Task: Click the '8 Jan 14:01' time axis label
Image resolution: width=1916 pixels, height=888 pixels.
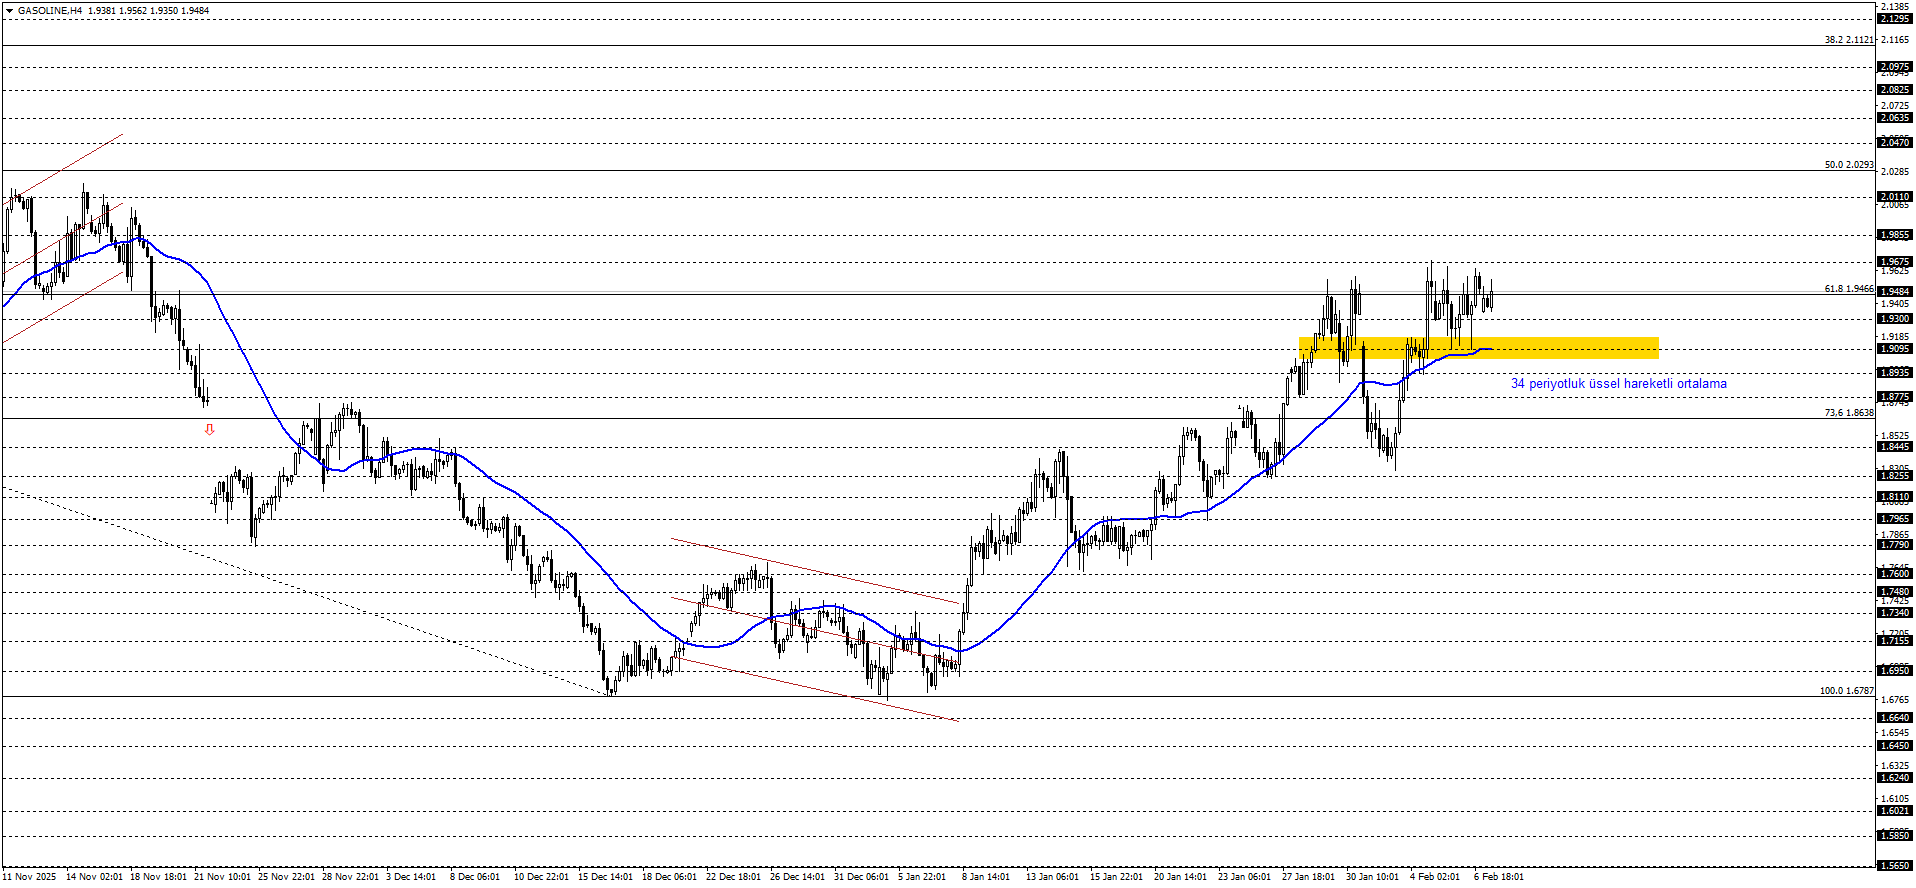Action: (x=986, y=877)
